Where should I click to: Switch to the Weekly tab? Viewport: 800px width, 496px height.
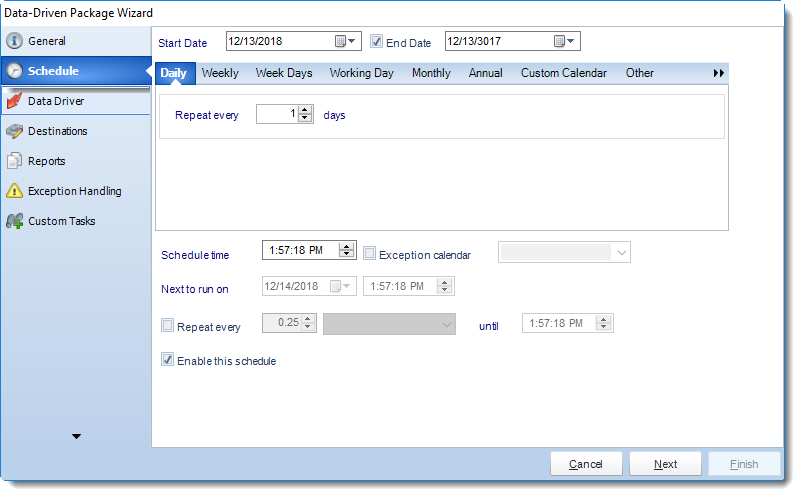(x=220, y=73)
